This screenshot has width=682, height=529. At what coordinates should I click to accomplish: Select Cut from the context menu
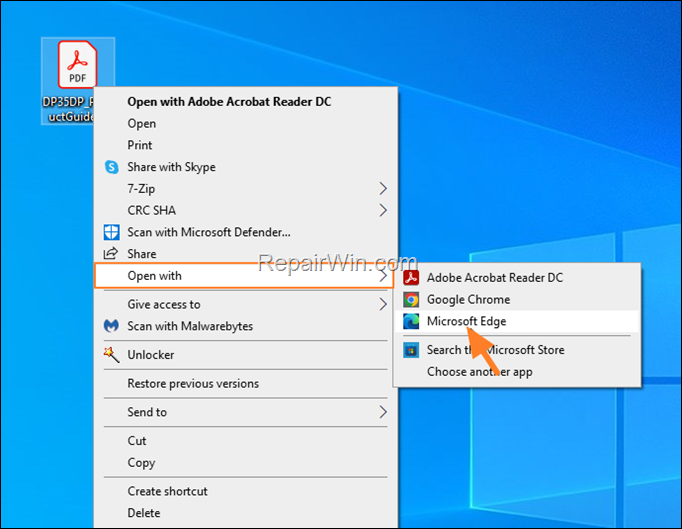246,441
